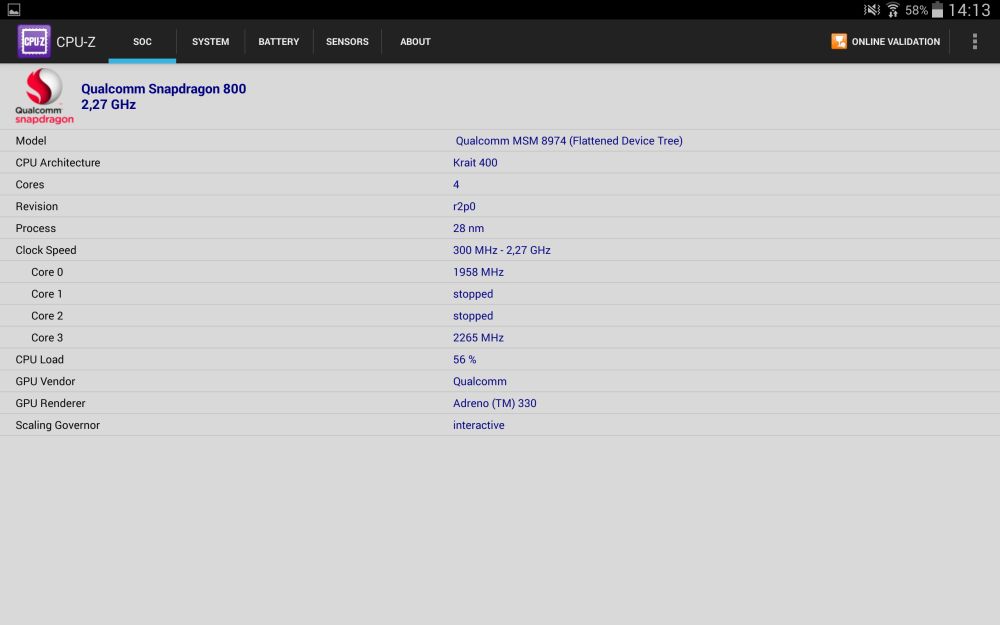The width and height of the screenshot is (1000, 625).
Task: Select the 56 % CPU load value
Action: (464, 360)
